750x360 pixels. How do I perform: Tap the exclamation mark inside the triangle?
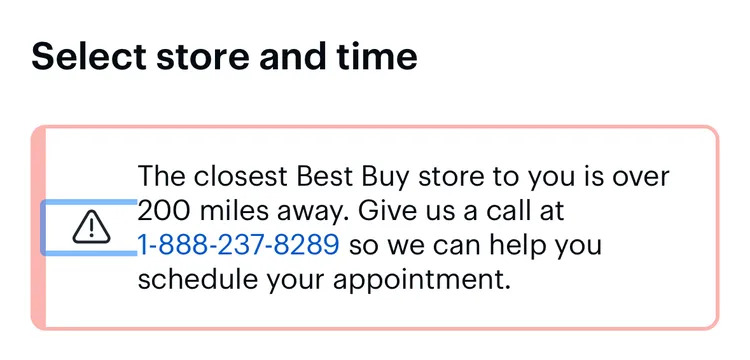[91, 229]
